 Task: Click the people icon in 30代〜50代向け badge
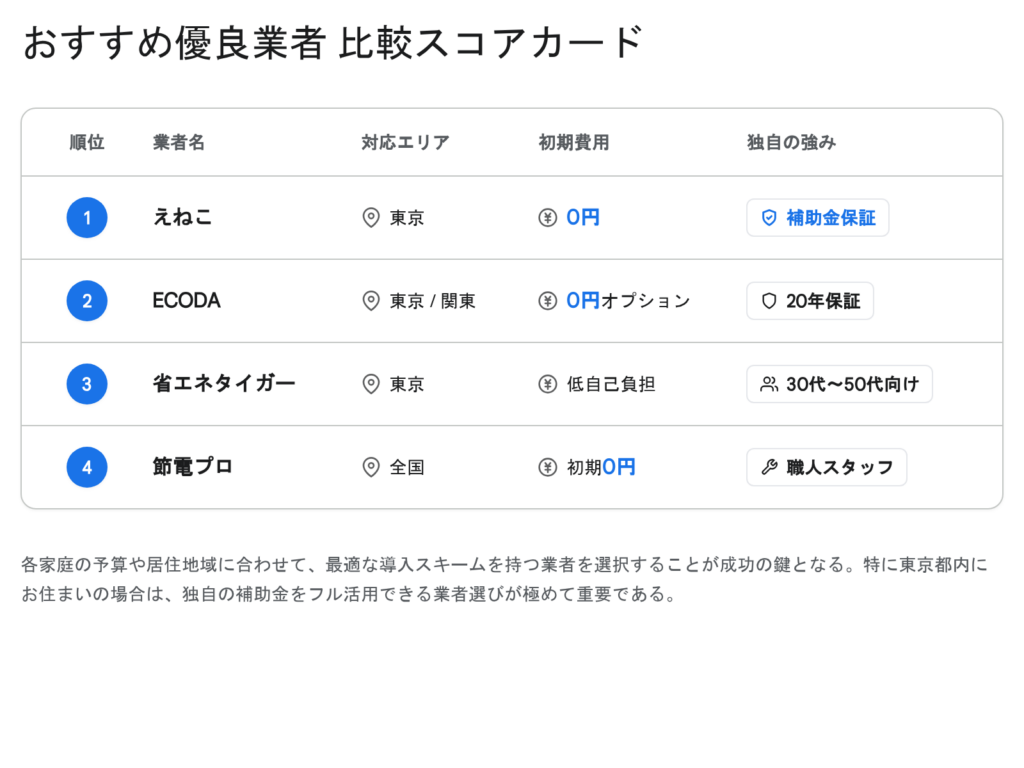tap(769, 384)
